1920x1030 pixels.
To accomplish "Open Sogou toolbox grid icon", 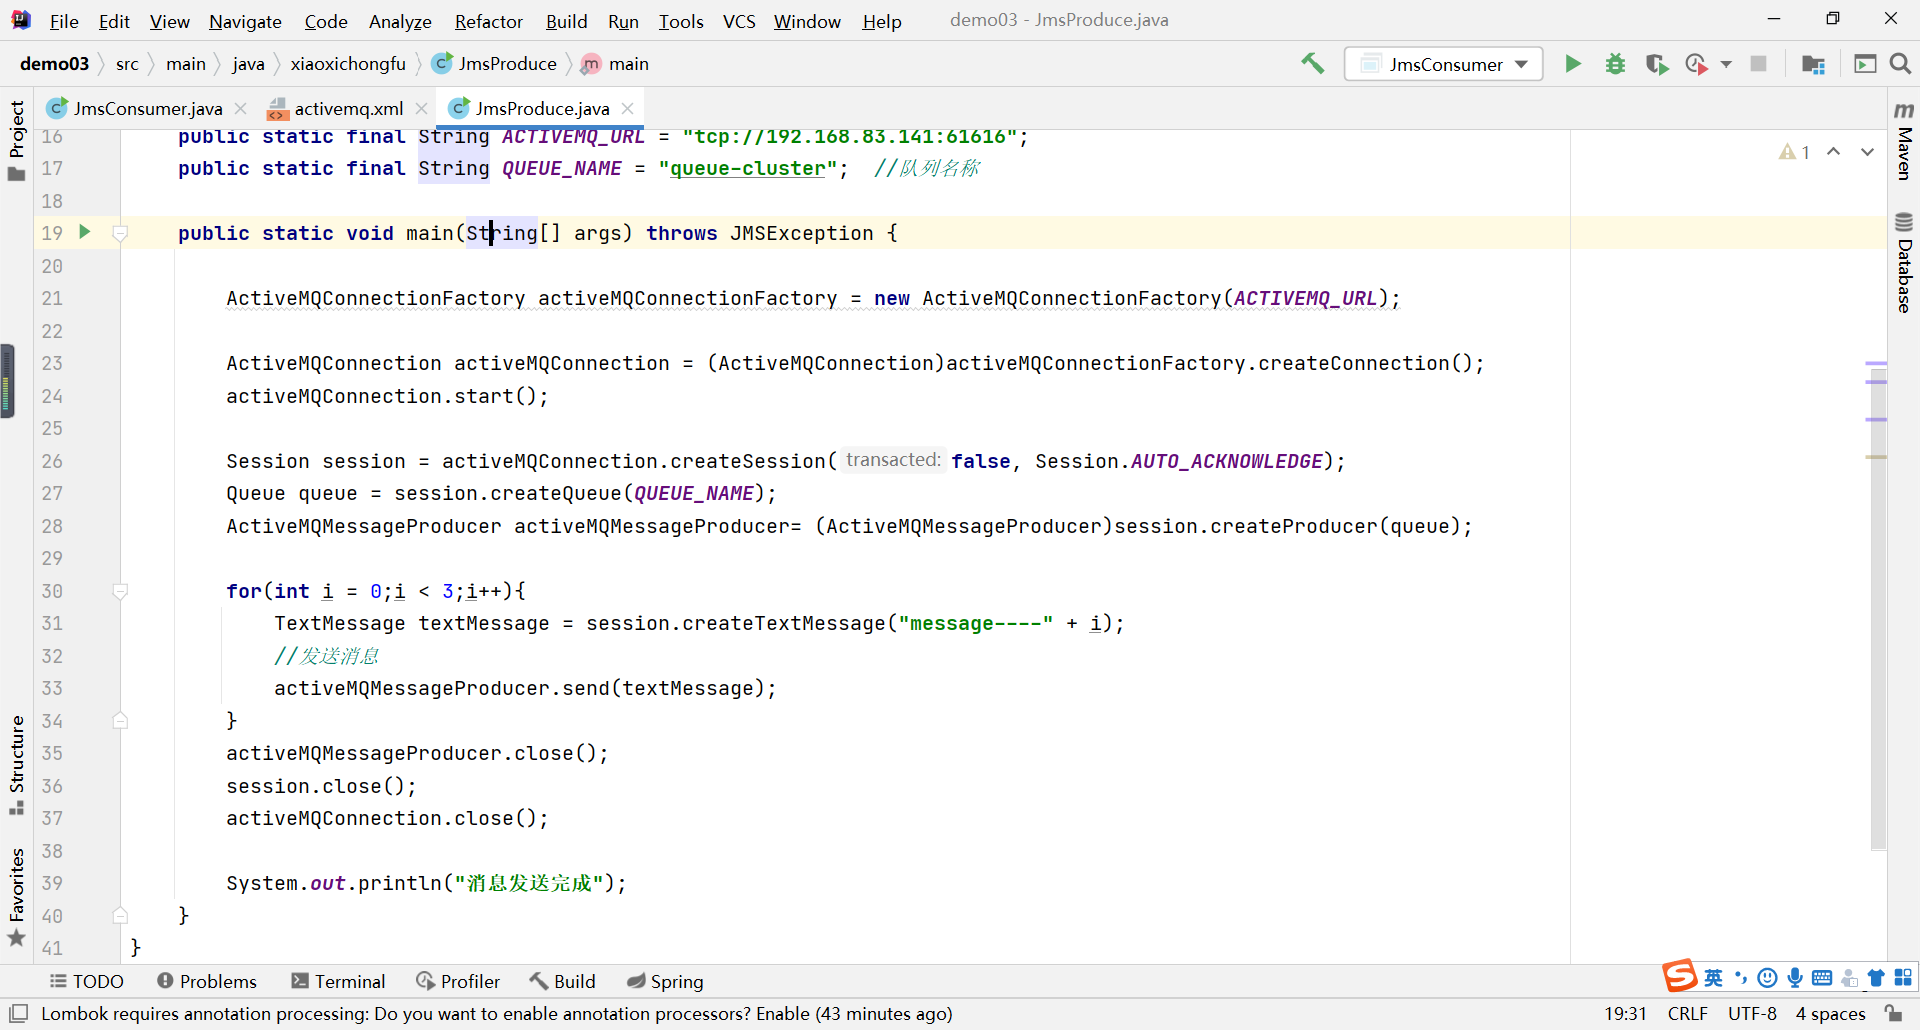I will coord(1903,978).
